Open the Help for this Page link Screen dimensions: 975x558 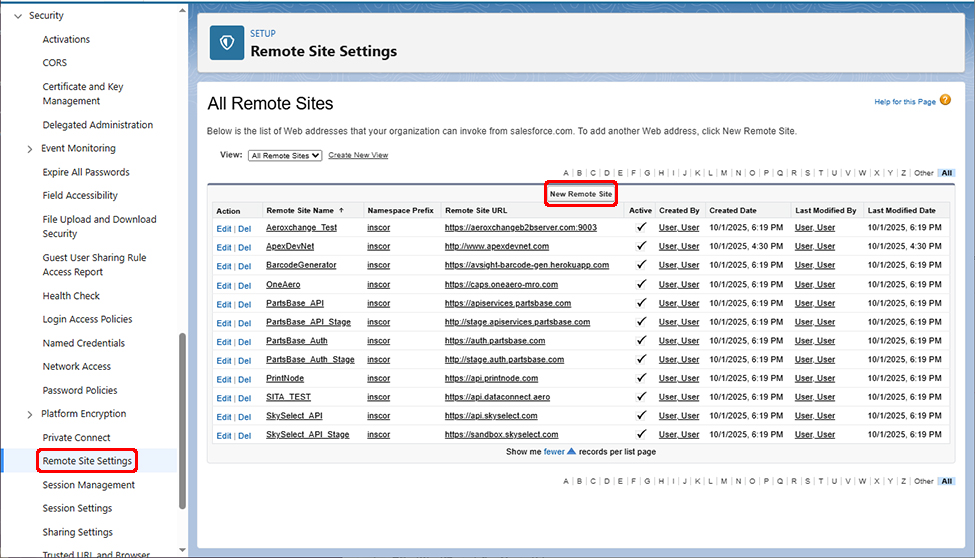pos(905,101)
